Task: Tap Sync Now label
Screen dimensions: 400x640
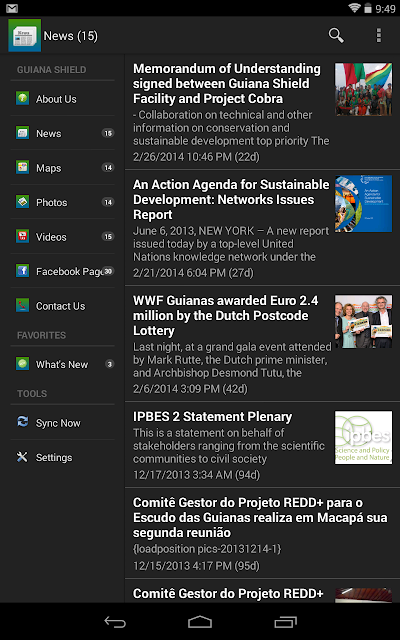Action: pos(58,423)
